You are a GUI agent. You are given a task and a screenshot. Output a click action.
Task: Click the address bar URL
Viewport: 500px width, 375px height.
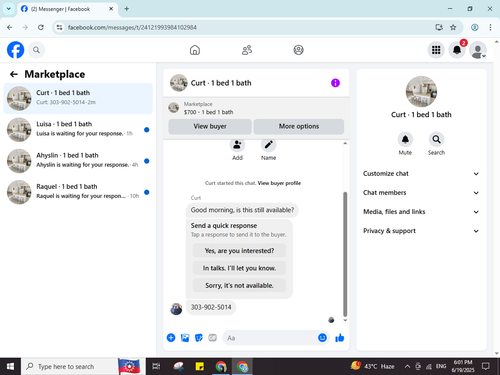click(x=132, y=27)
